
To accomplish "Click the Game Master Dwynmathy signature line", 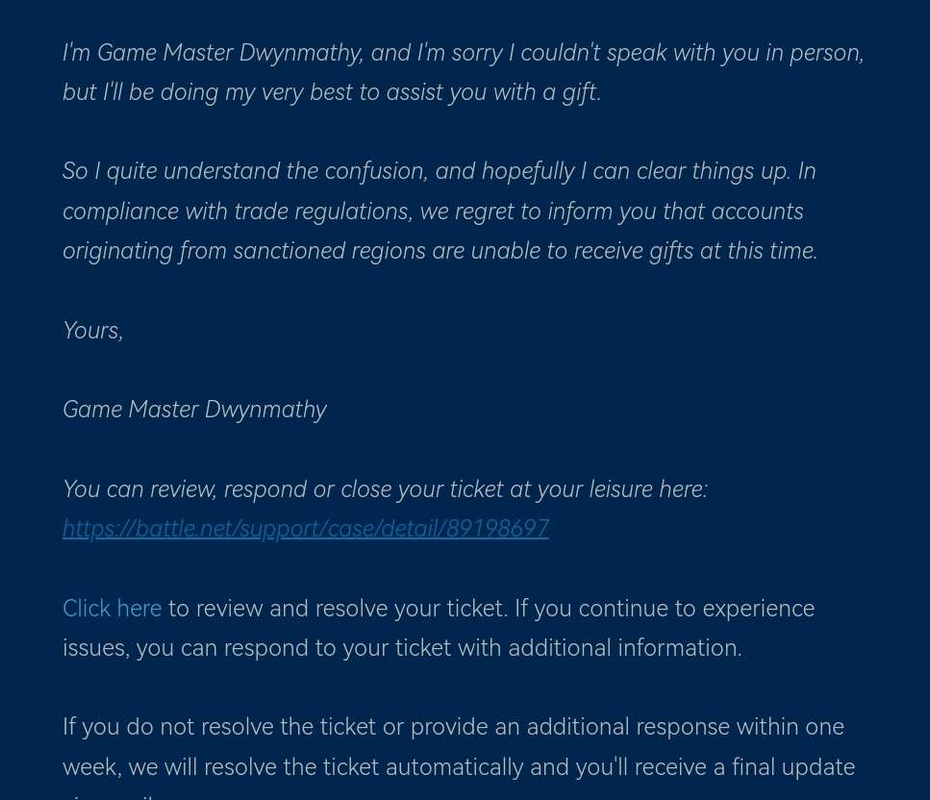I will (x=195, y=410).
